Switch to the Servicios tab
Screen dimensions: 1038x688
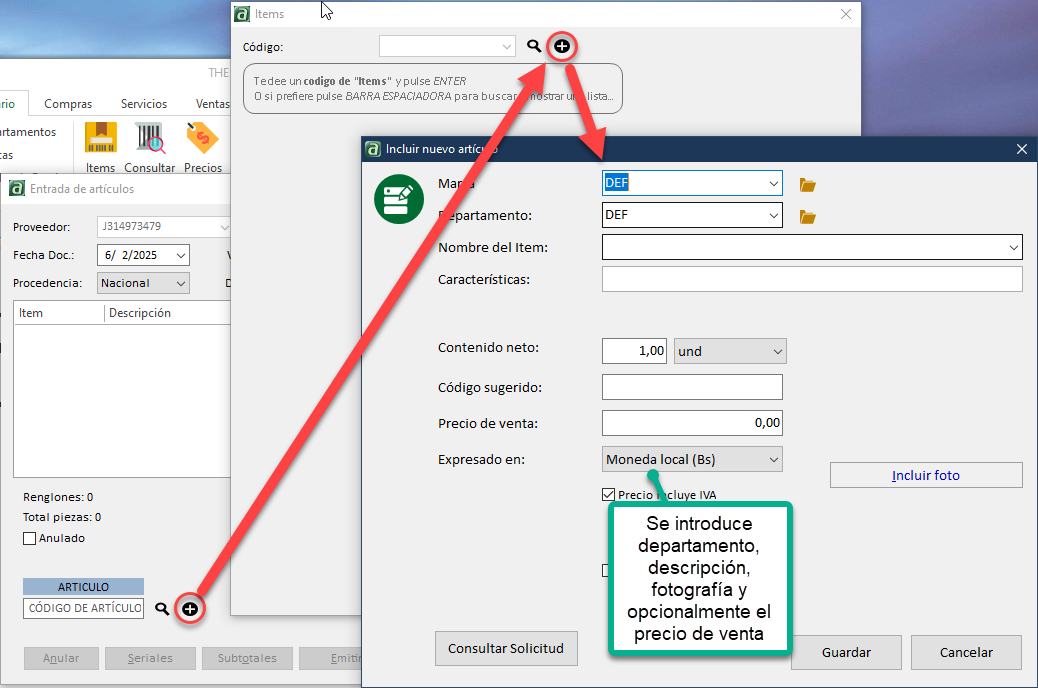click(x=144, y=104)
